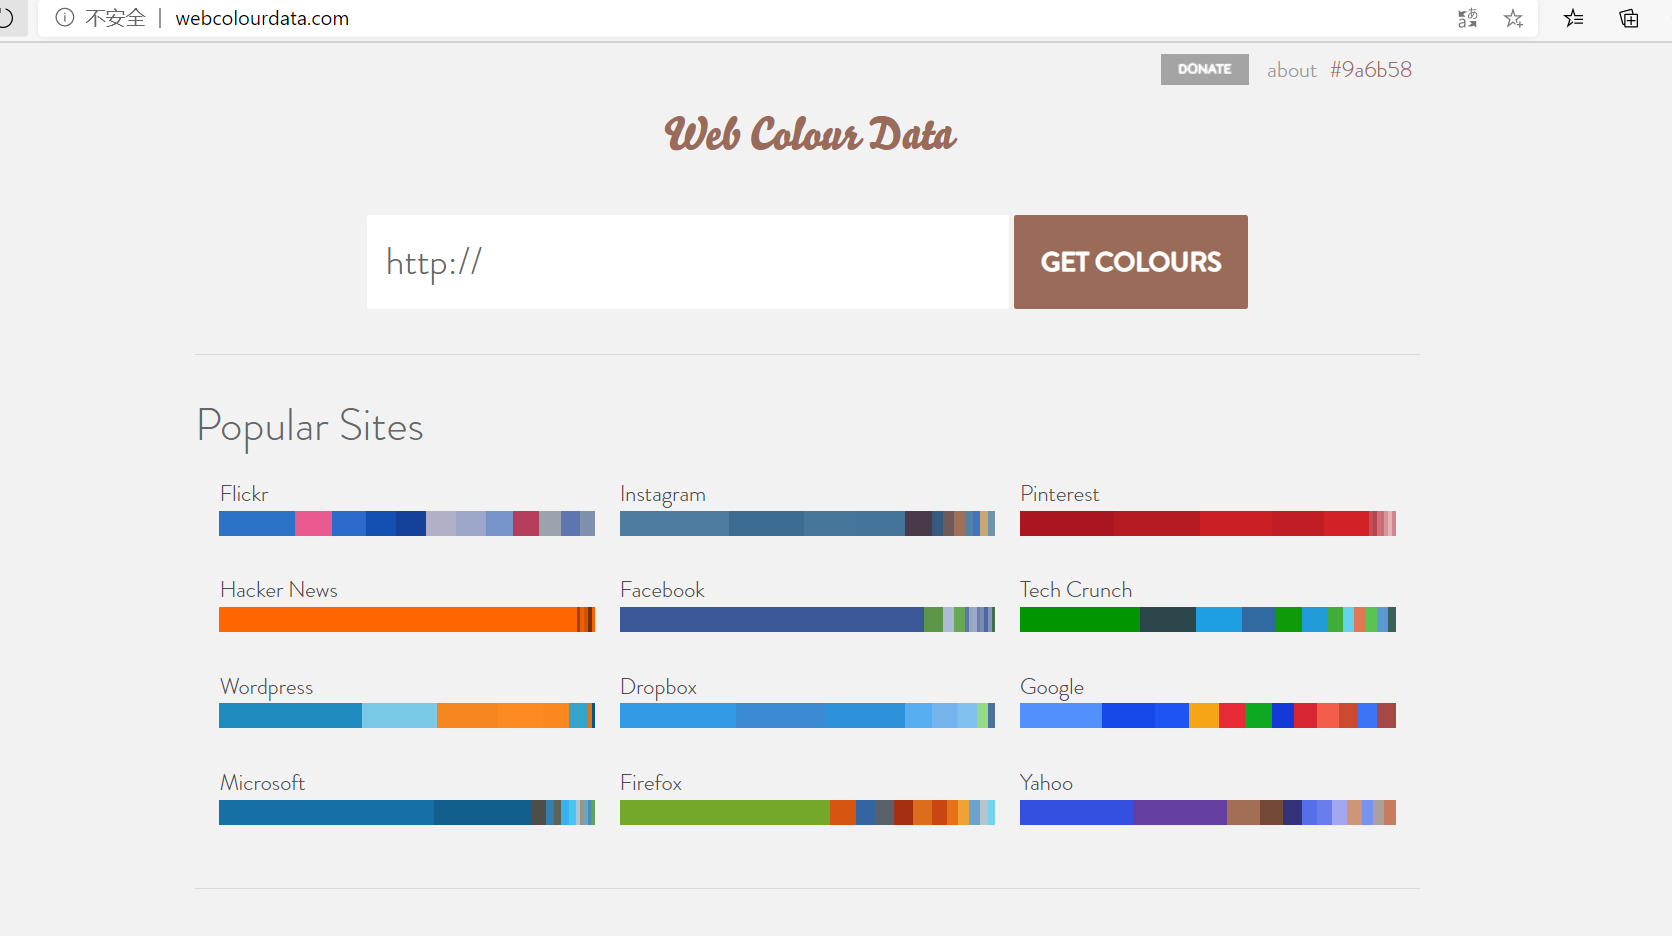This screenshot has height=936, width=1672.
Task: Open the Yahoo site link
Action: [1046, 783]
